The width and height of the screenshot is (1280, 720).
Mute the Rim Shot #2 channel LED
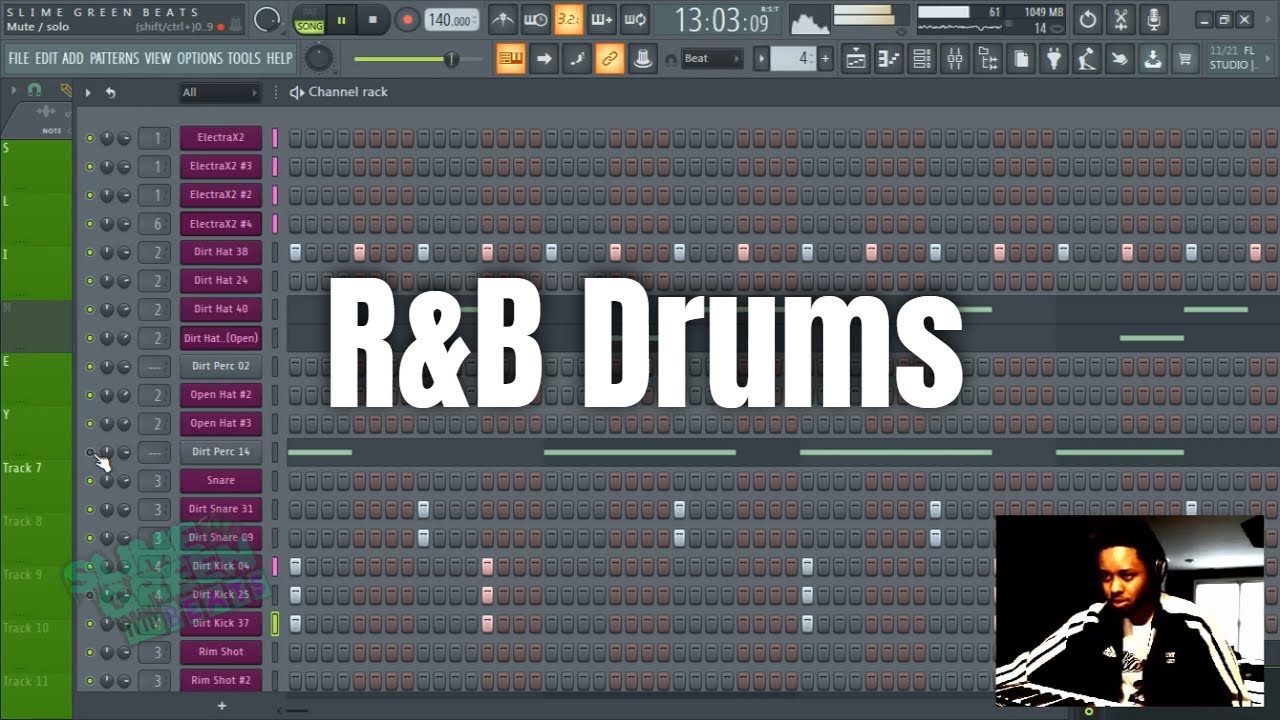click(x=89, y=681)
